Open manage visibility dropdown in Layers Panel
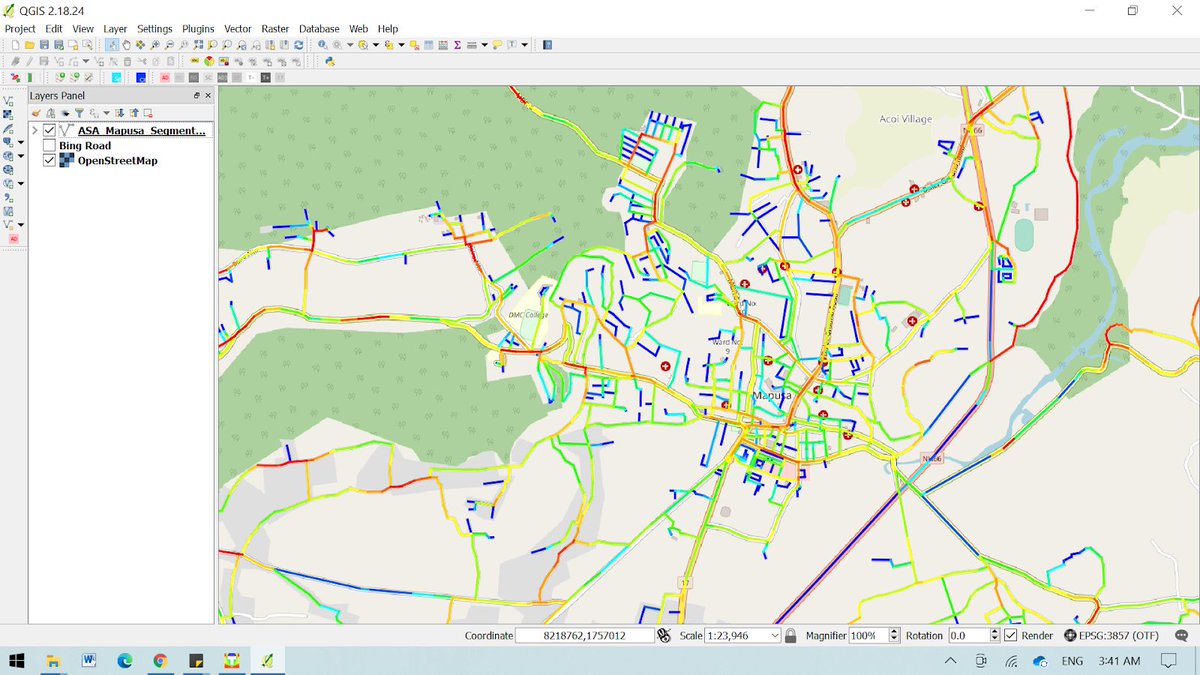Screen dimensions: 1200x675 coord(65,113)
